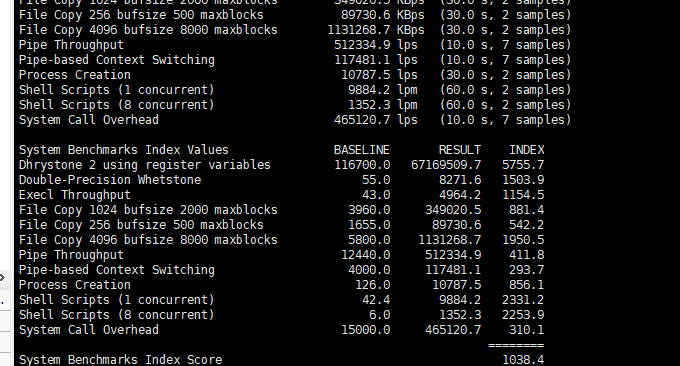Click the final index score 1038.4
This screenshot has height=366, width=680.
[x=523, y=360]
